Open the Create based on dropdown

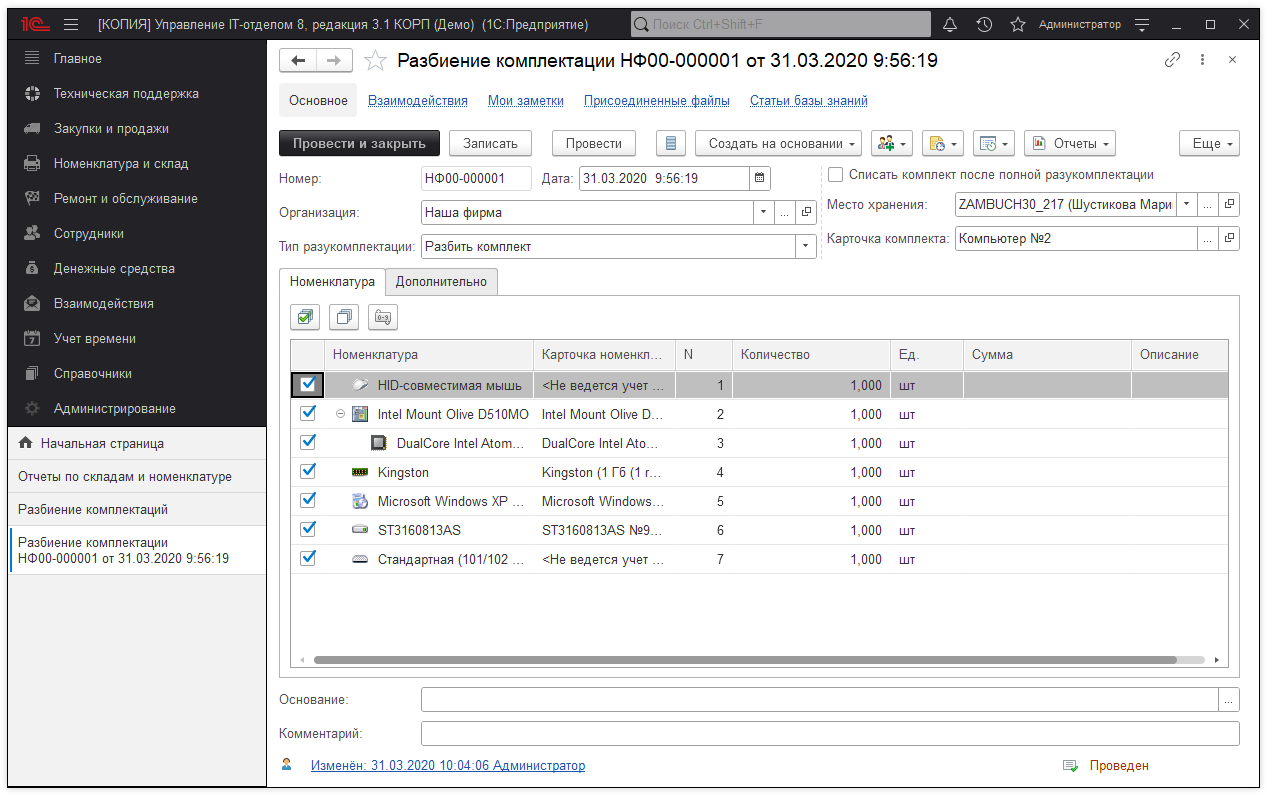(x=779, y=144)
